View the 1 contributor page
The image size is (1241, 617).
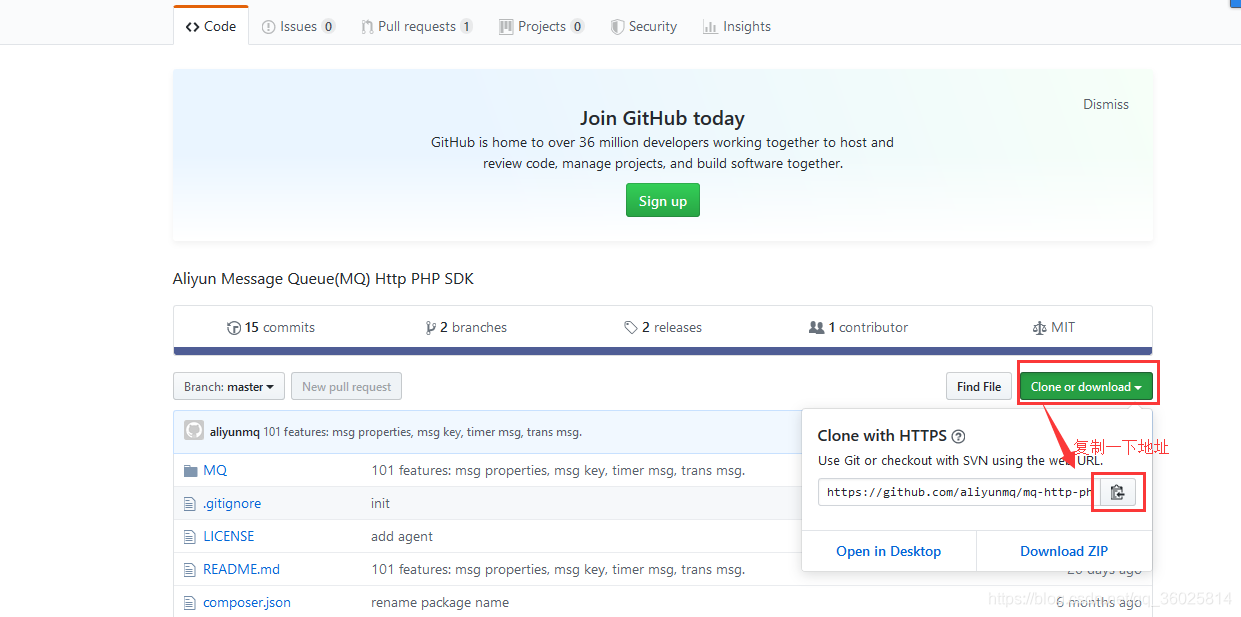tap(858, 327)
